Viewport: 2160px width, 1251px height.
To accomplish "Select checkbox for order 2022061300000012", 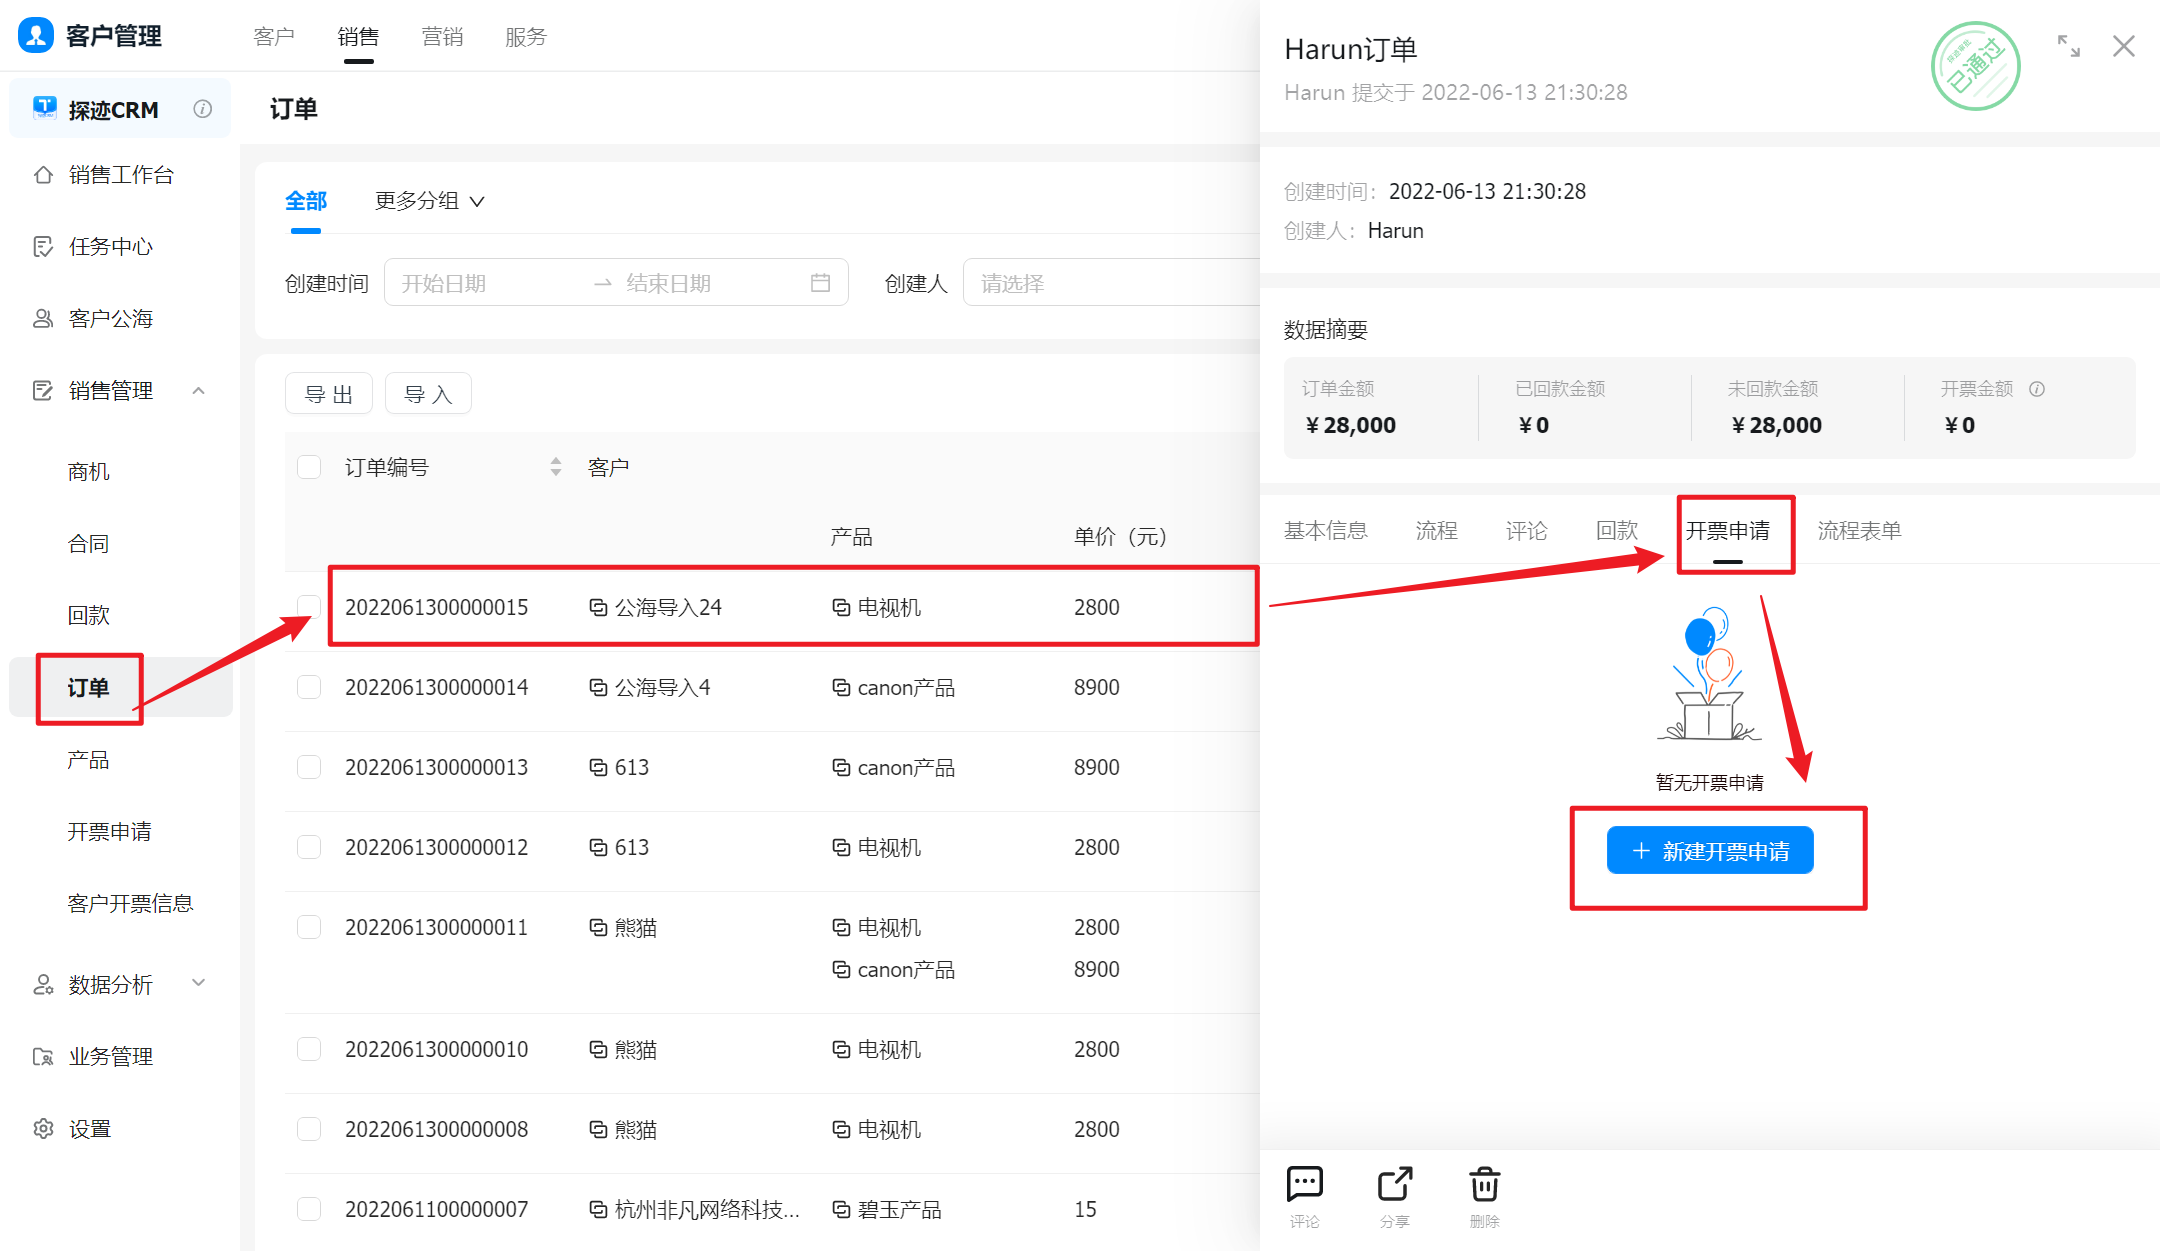I will [x=309, y=847].
